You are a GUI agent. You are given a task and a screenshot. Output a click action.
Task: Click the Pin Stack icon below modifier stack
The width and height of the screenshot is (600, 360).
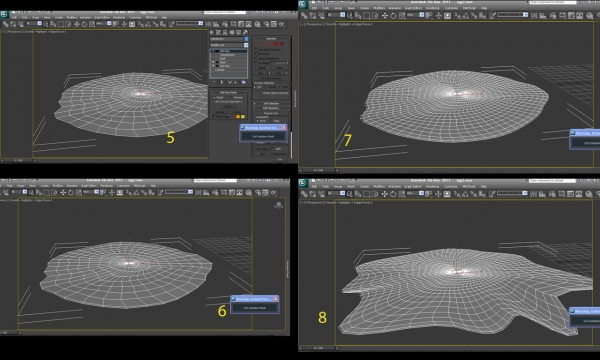(x=214, y=82)
